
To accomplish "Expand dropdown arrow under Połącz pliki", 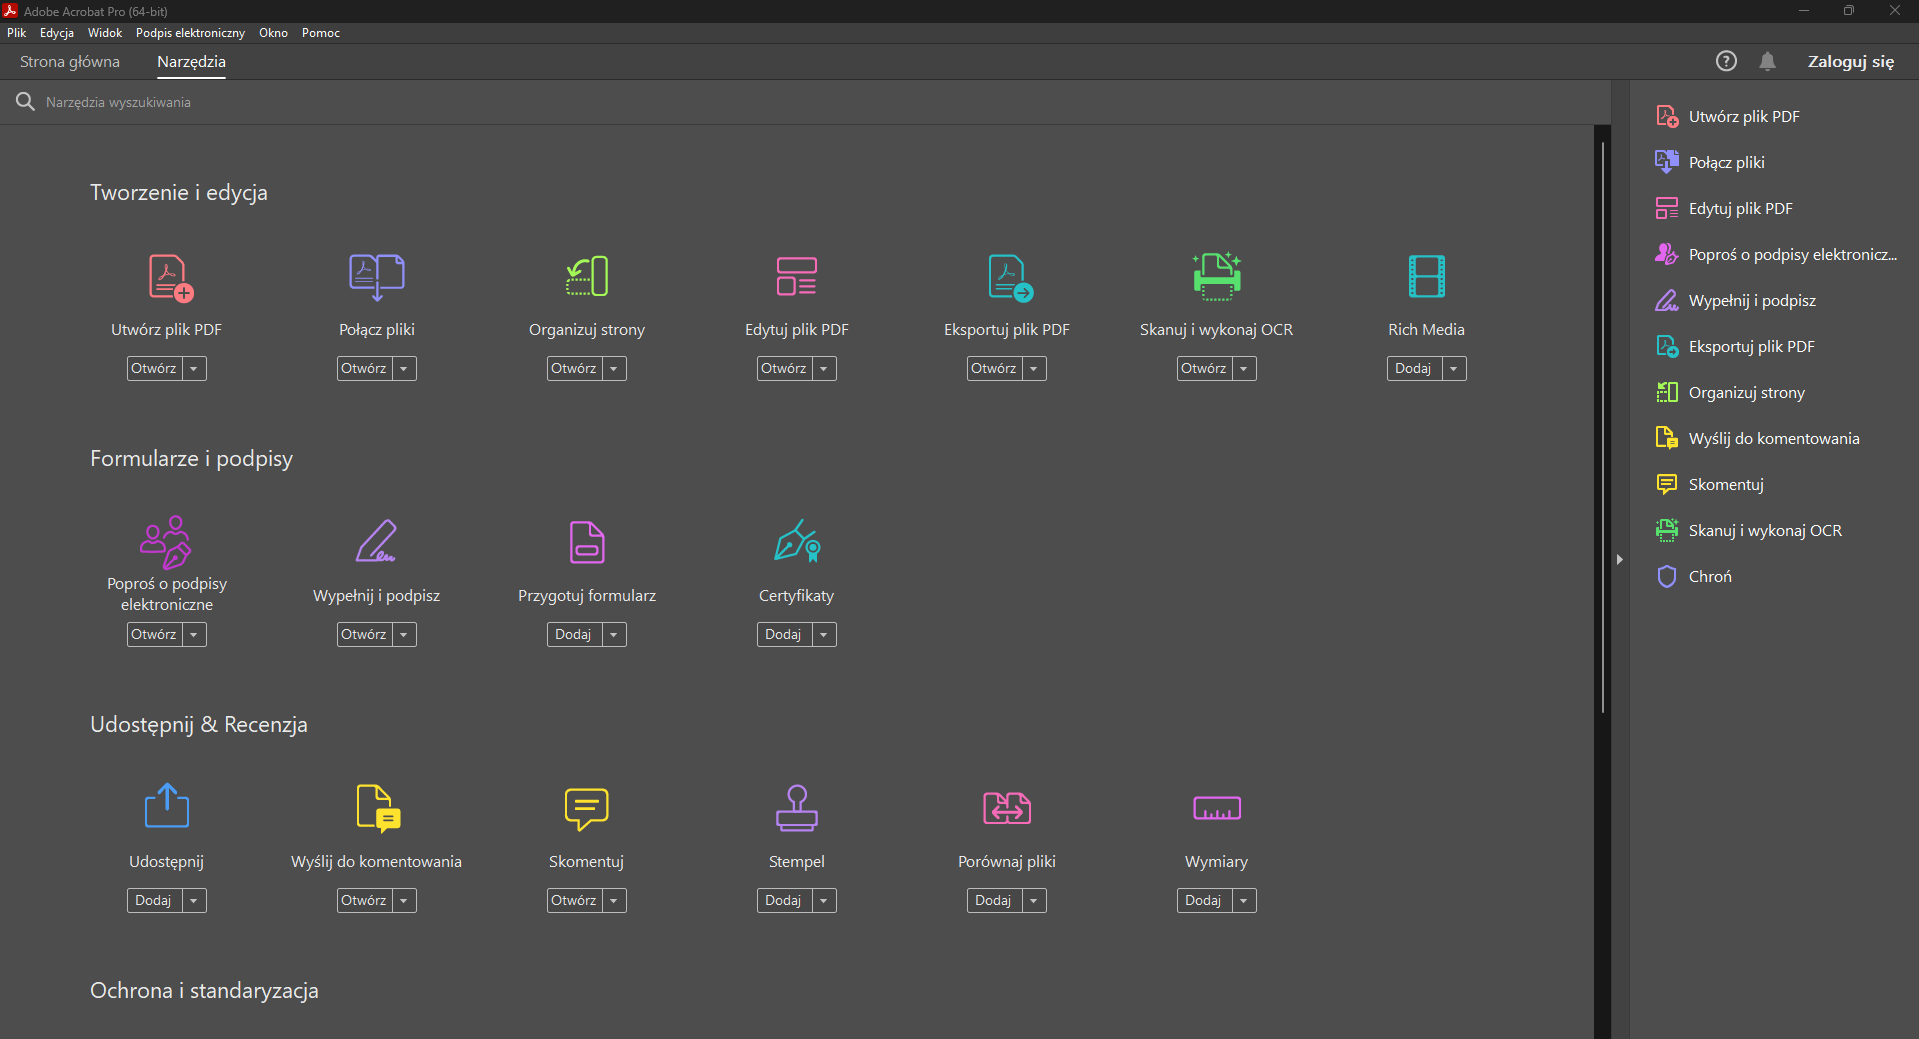I will [x=404, y=369].
